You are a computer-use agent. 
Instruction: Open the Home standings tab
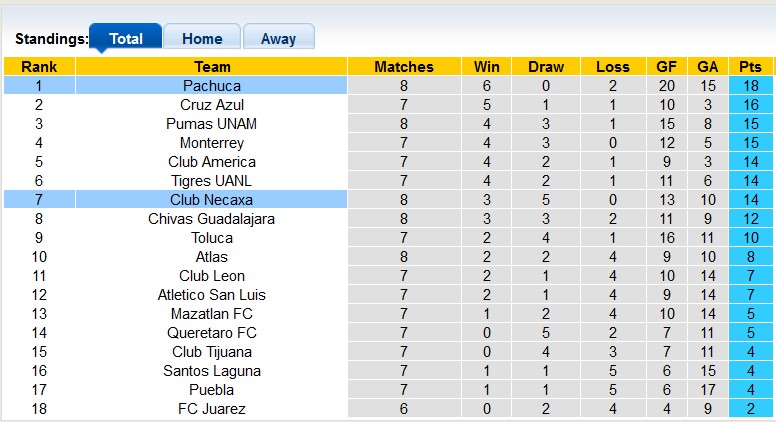pyautogui.click(x=202, y=39)
